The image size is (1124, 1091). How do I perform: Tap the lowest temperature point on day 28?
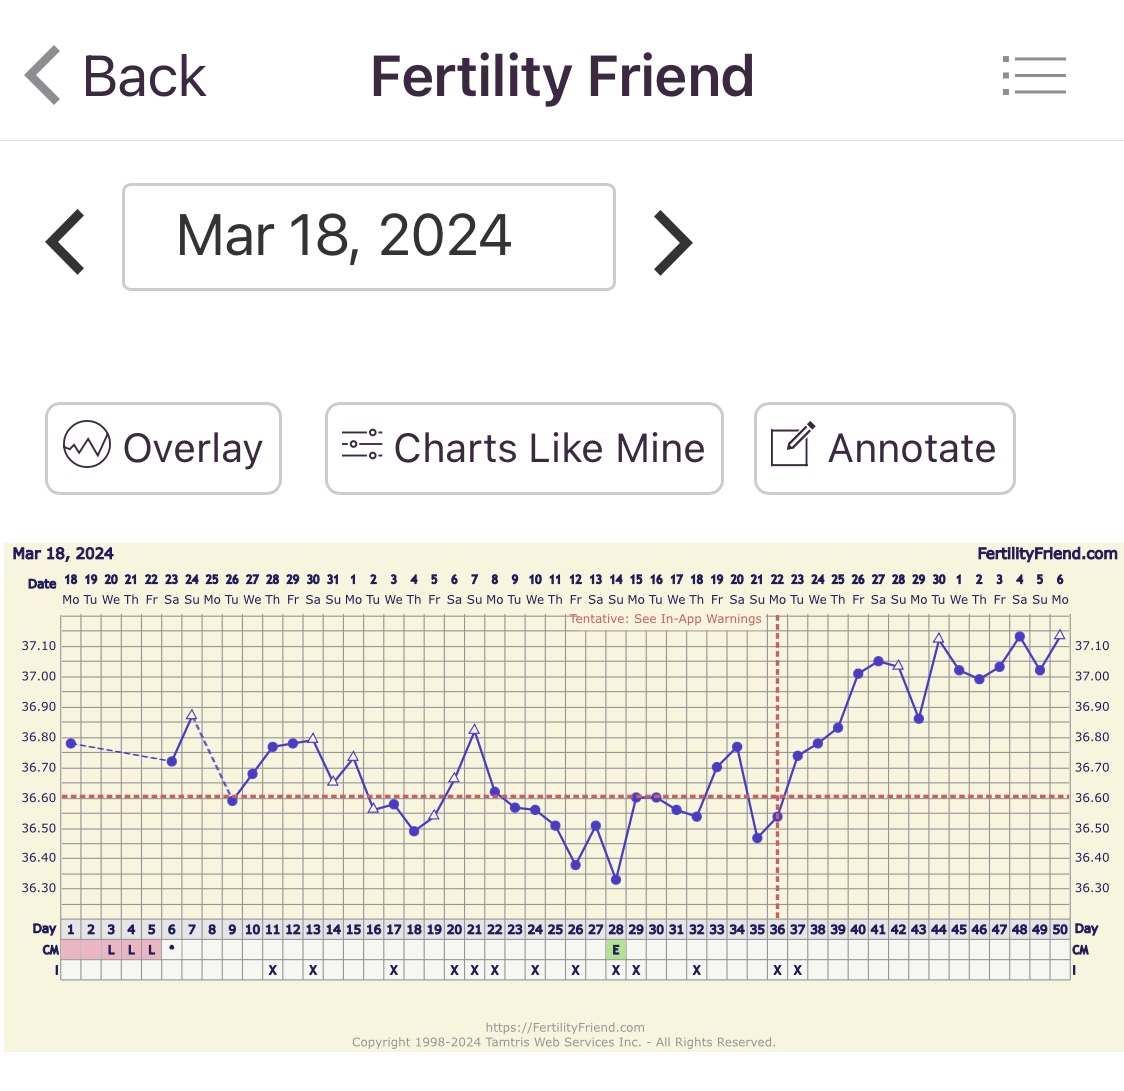tap(616, 880)
